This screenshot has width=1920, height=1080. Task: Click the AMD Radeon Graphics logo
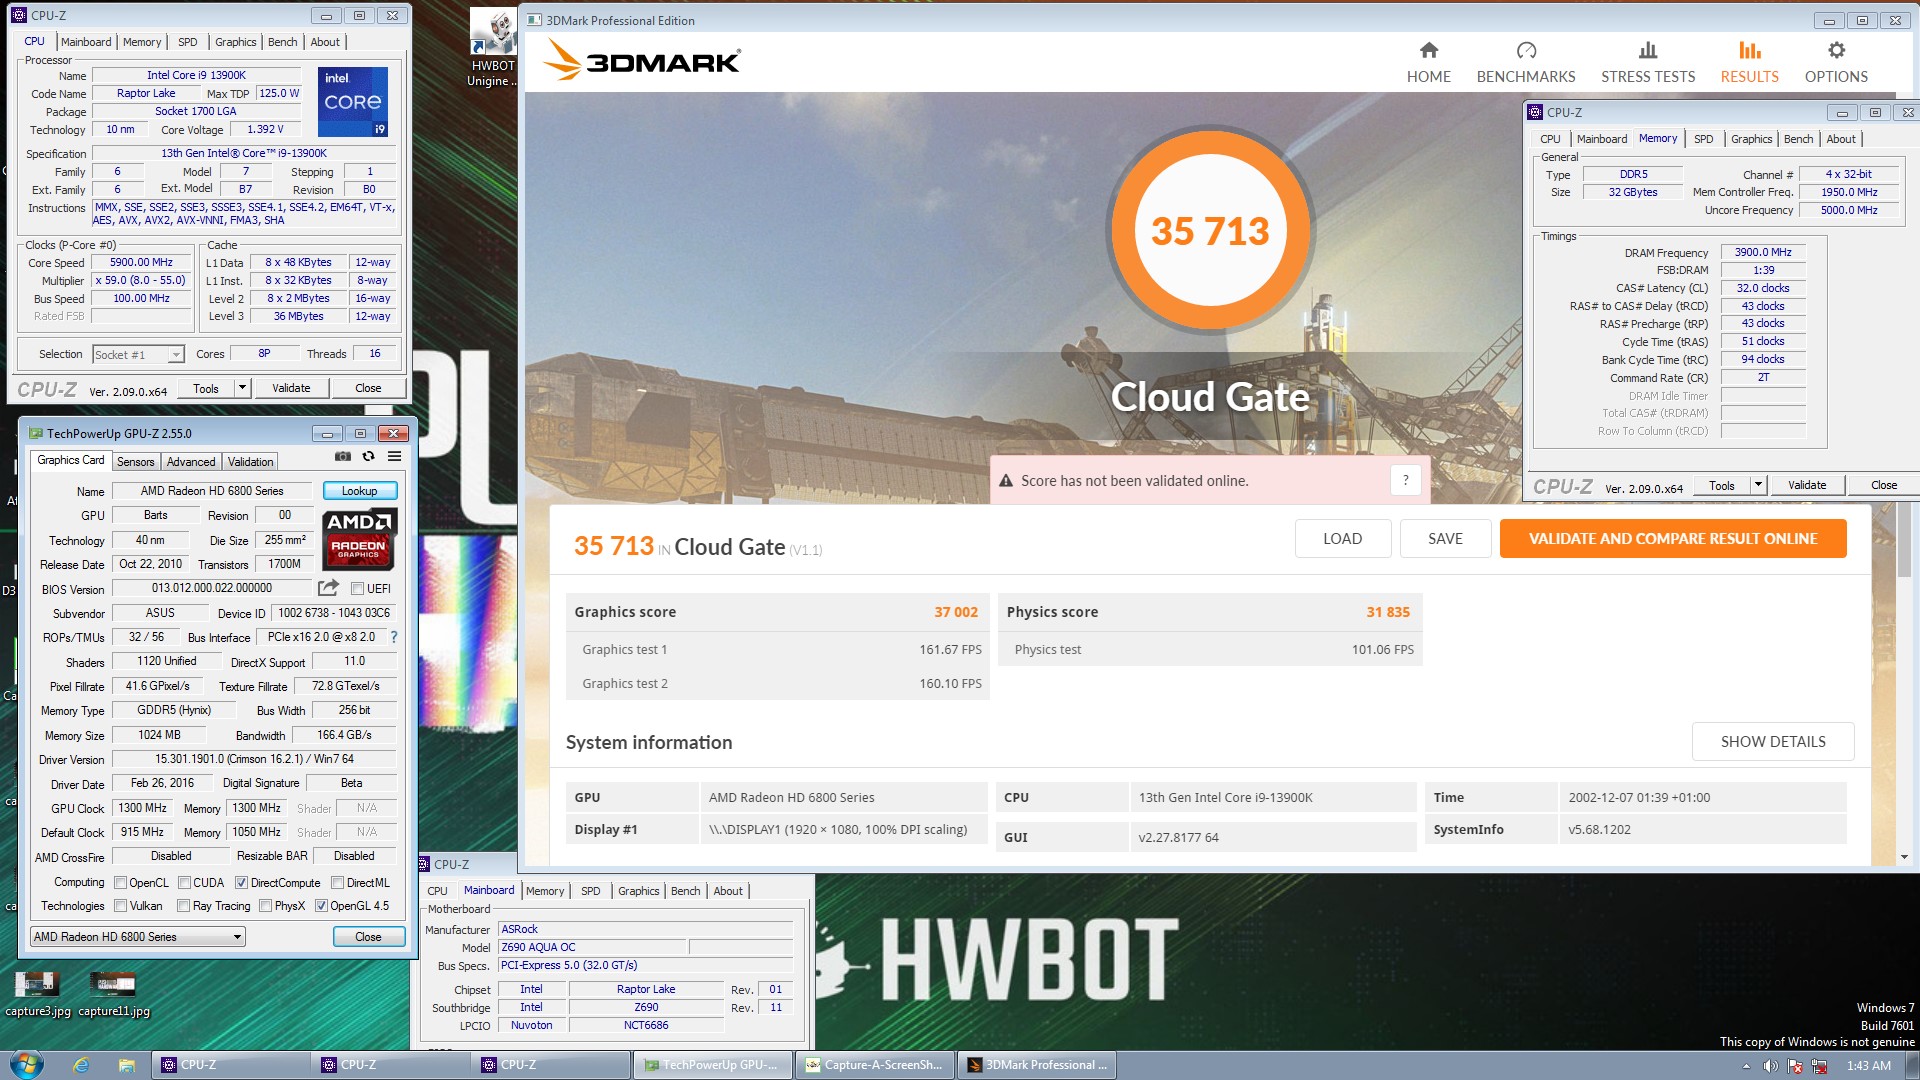pos(359,538)
